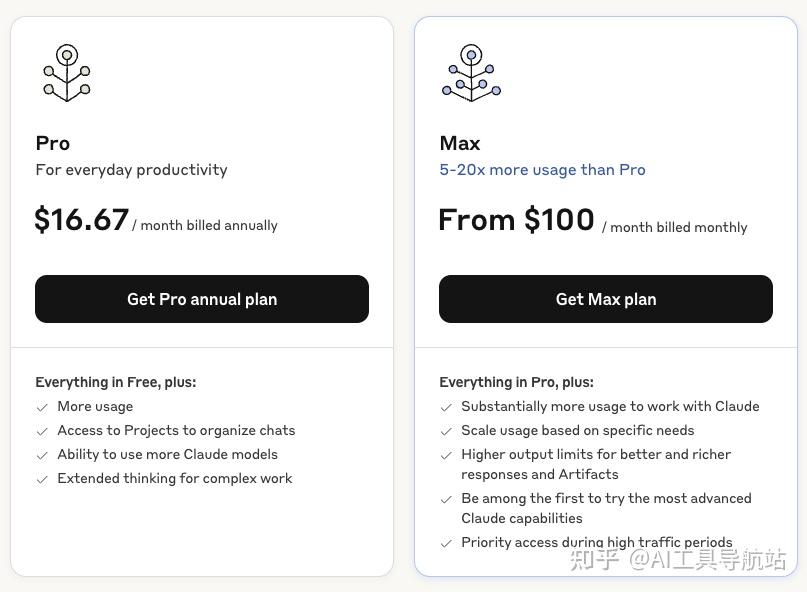Viewport: 807px width, 592px height.
Task: Click checkmark beside Priority access feature
Action: 446,543
